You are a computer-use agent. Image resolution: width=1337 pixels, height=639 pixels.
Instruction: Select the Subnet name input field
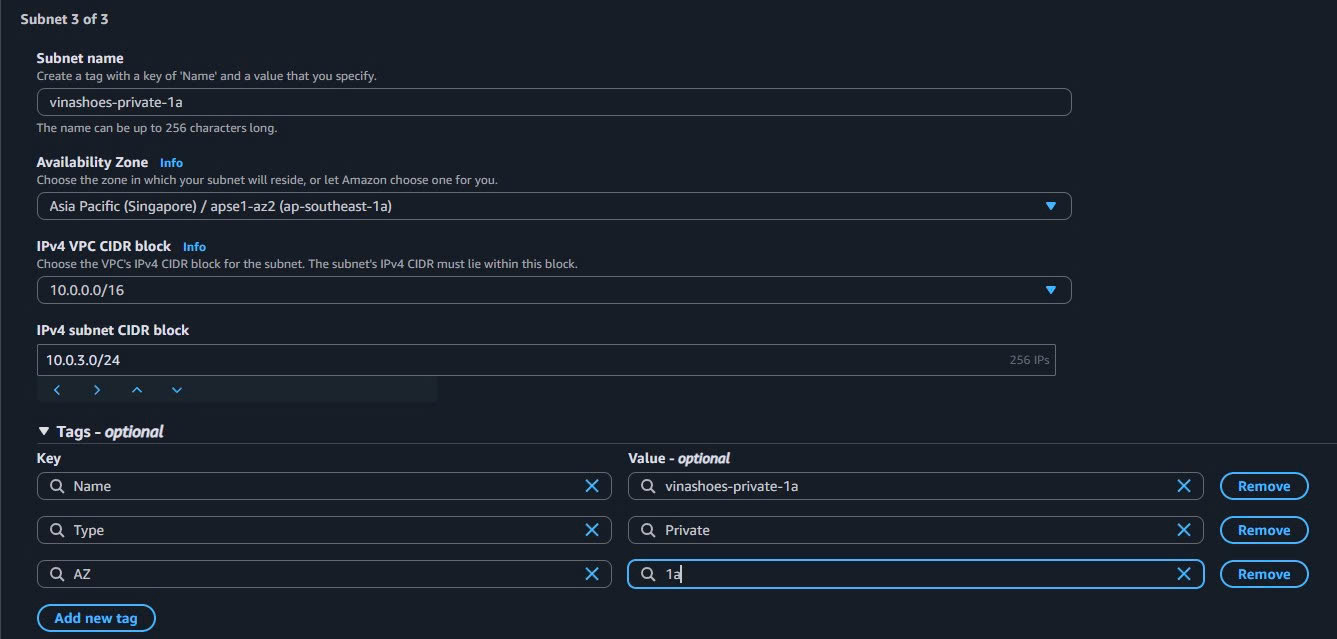[x=553, y=101]
